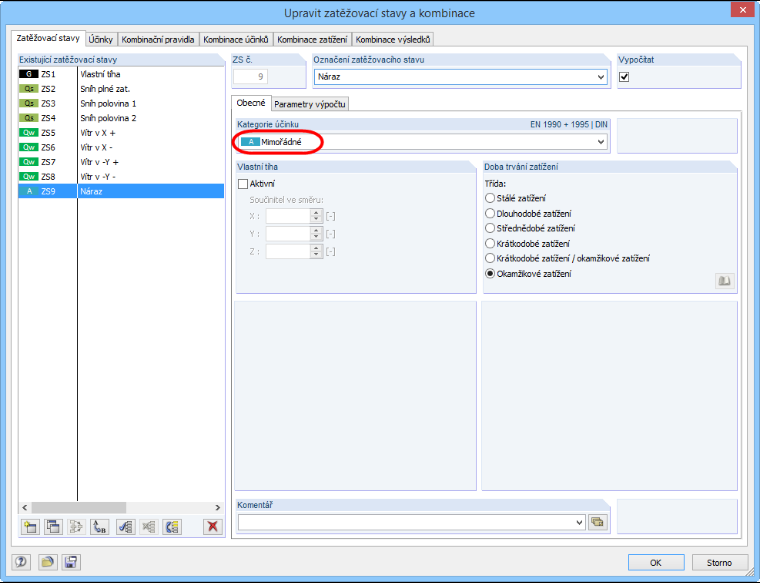Viewport: 760px width, 583px height.
Task: Select load case Vítr v X -
Action: click(121, 147)
